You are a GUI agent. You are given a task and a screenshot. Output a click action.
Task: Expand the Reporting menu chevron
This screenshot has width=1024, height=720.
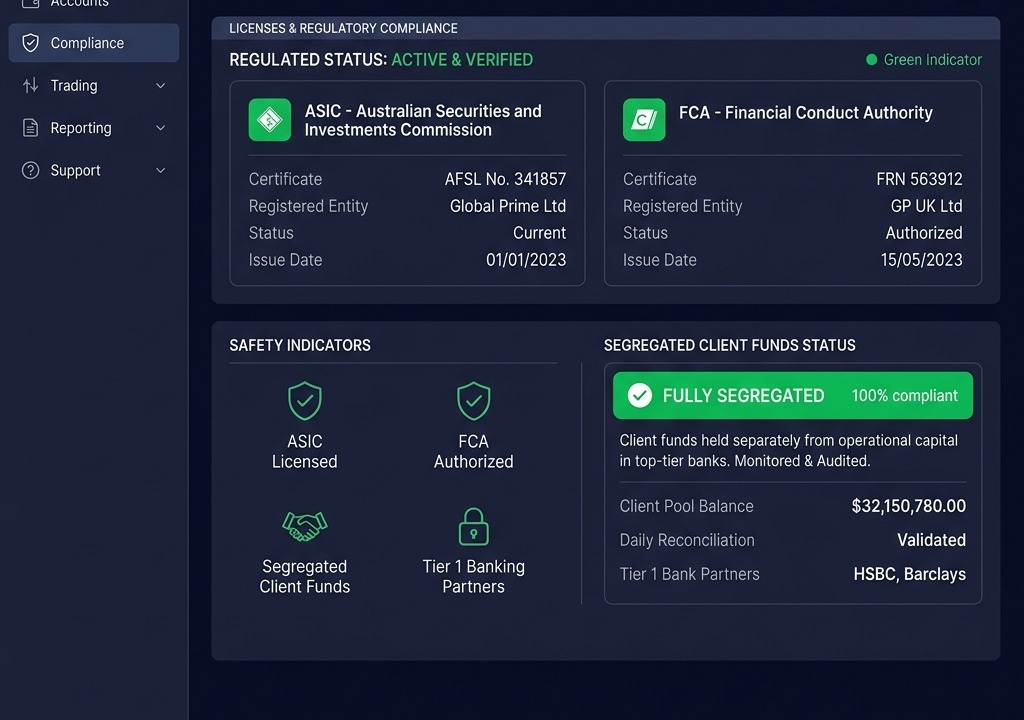point(161,128)
